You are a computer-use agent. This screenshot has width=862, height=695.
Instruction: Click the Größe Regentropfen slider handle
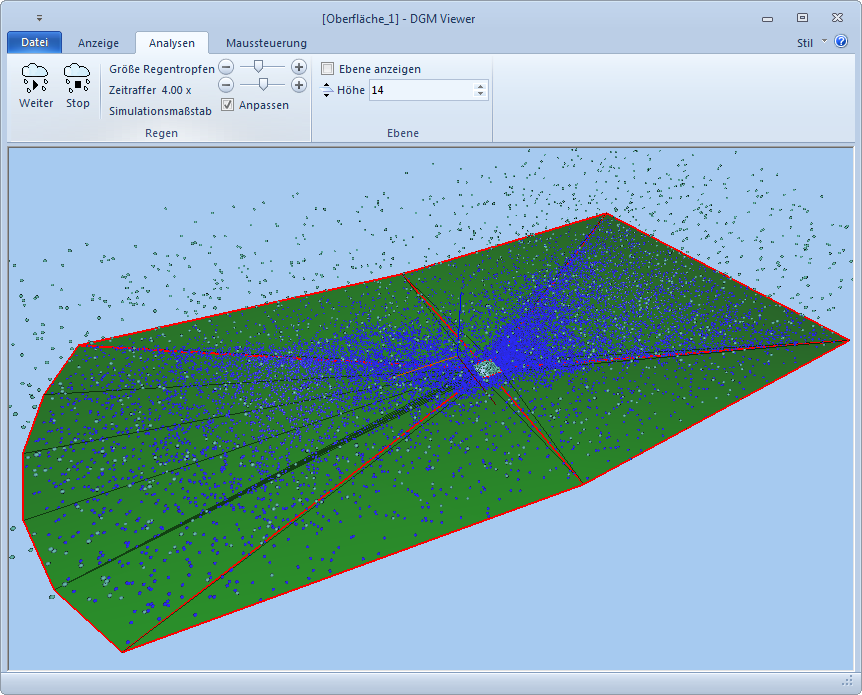259,66
